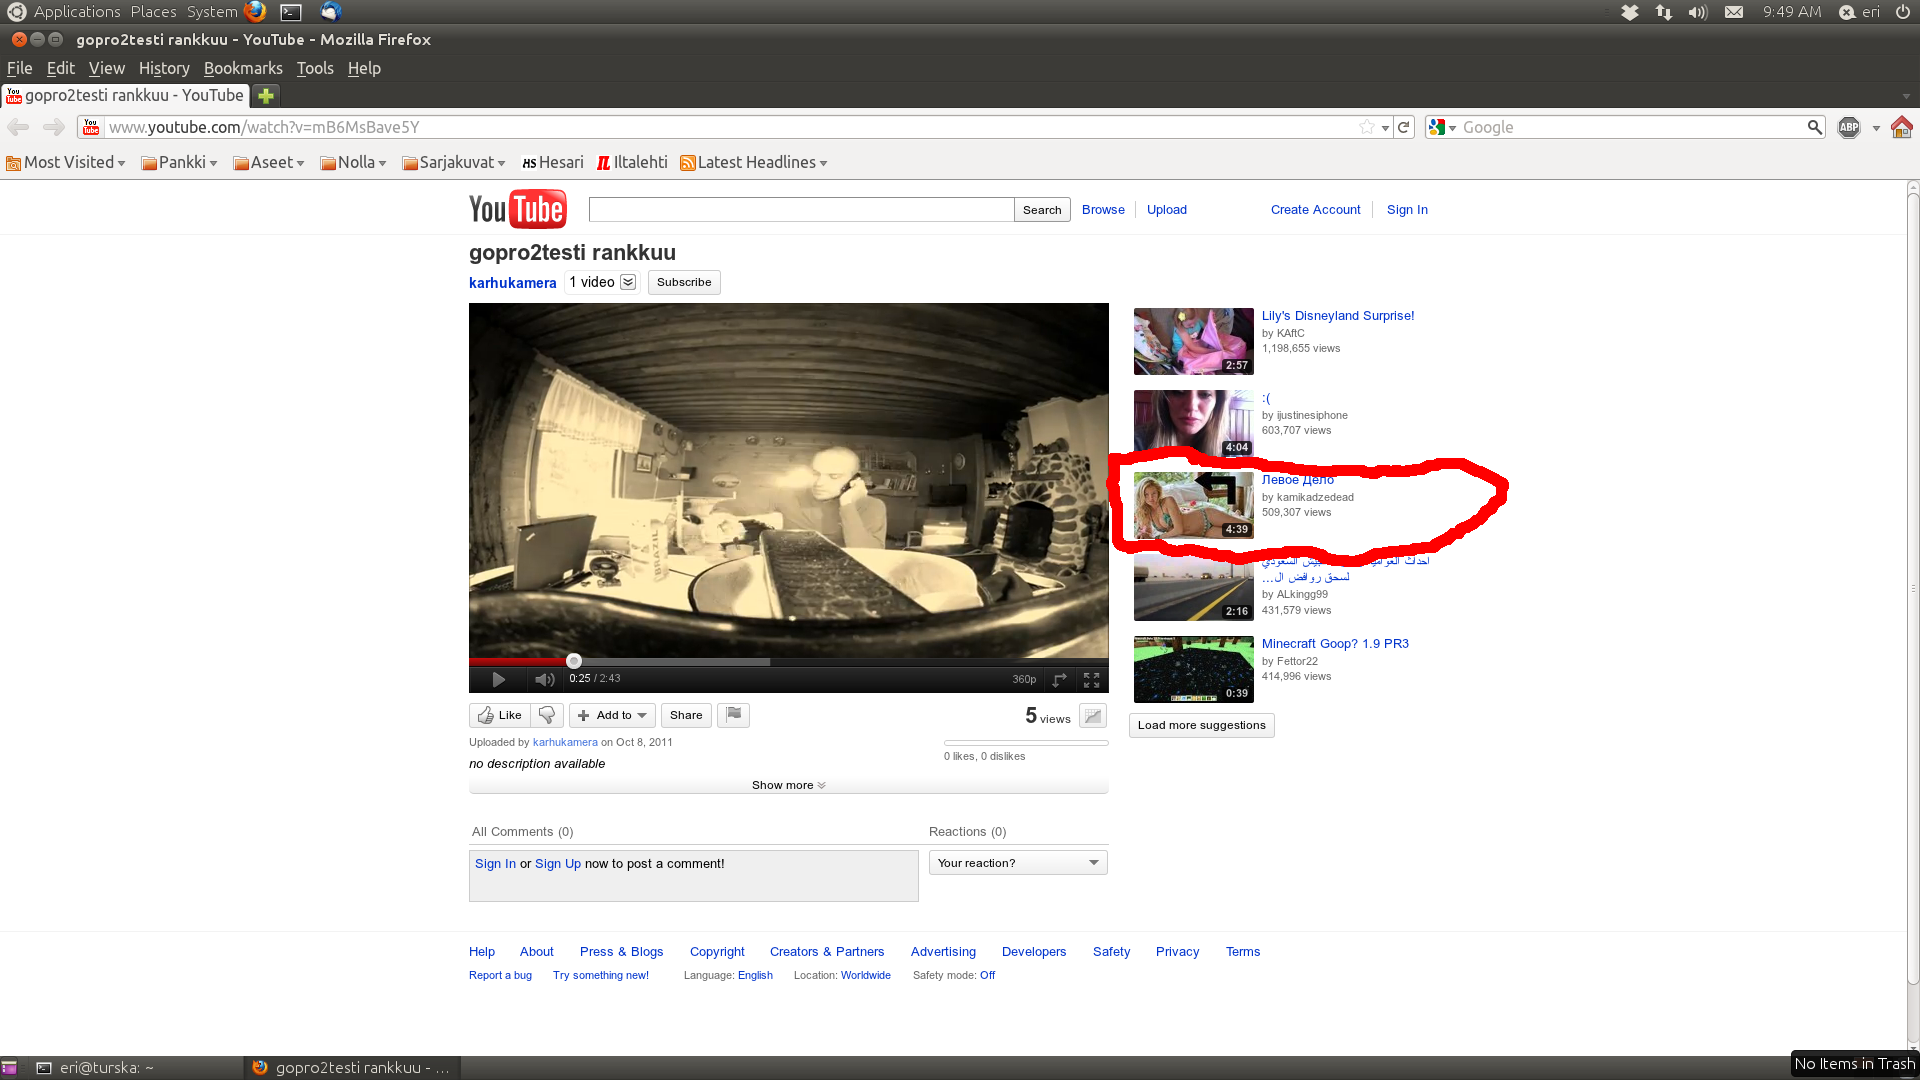The height and width of the screenshot is (1080, 1920).
Task: Open Lily's Disneyland Surprise thumbnail
Action: 1193,341
